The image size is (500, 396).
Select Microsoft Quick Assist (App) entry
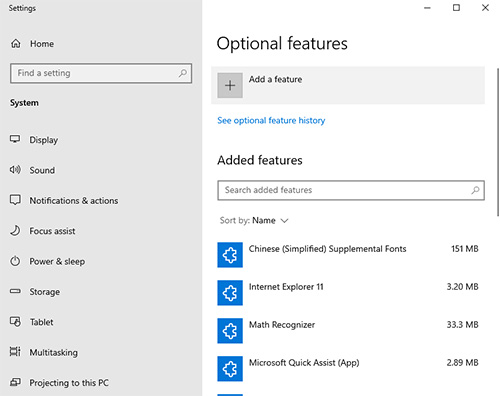coord(348,369)
